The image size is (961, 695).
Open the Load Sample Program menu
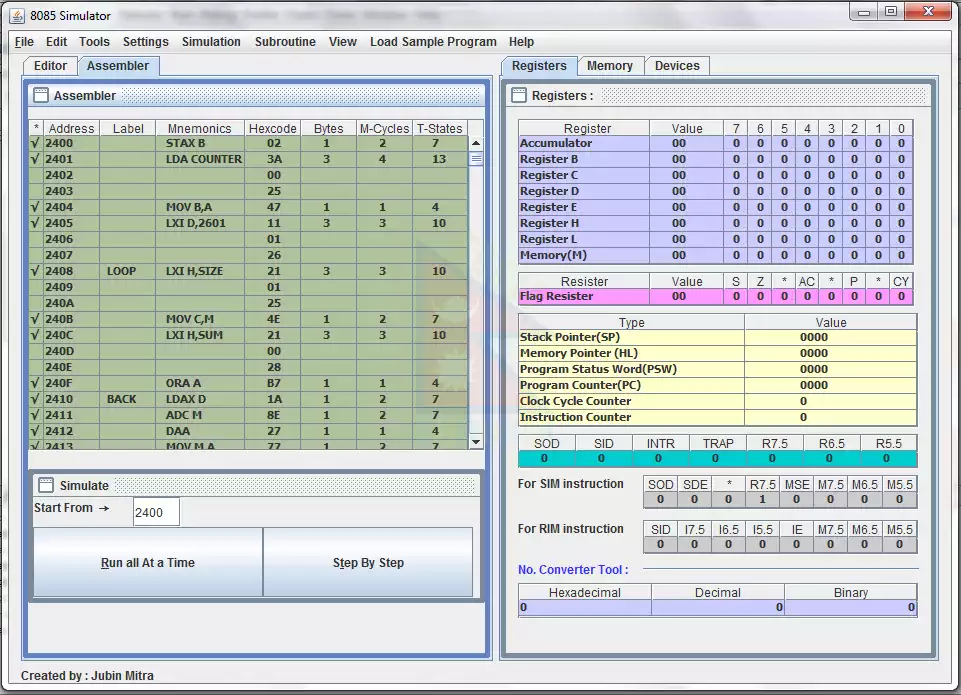point(432,42)
